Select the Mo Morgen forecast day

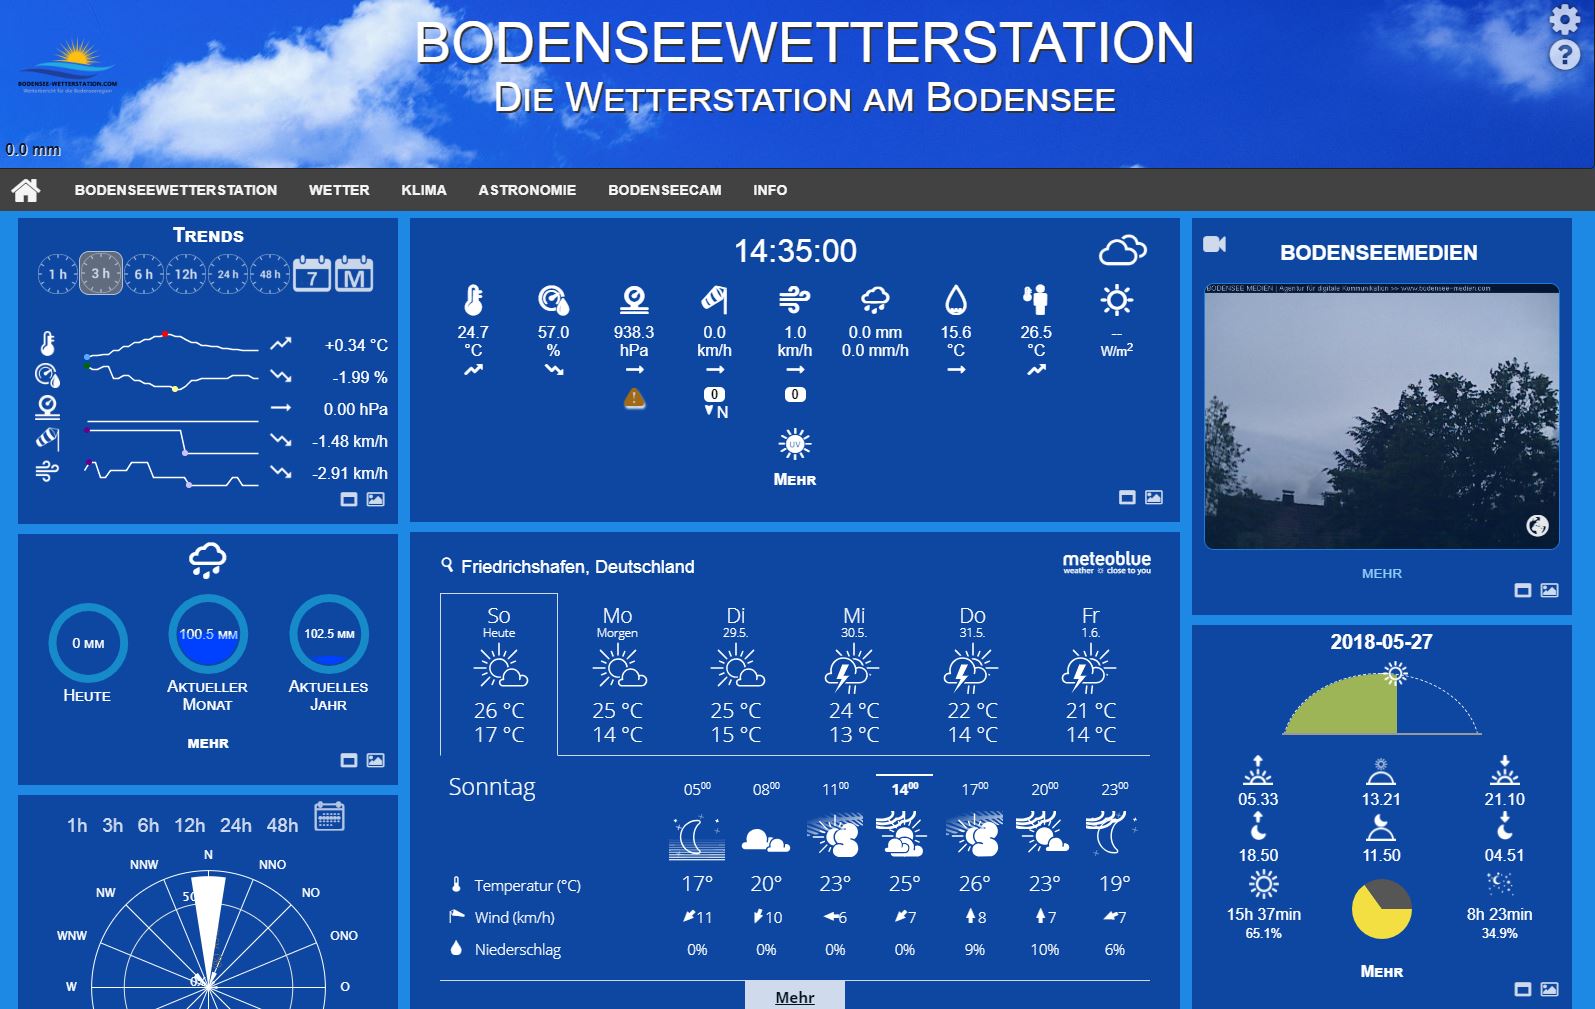(617, 674)
